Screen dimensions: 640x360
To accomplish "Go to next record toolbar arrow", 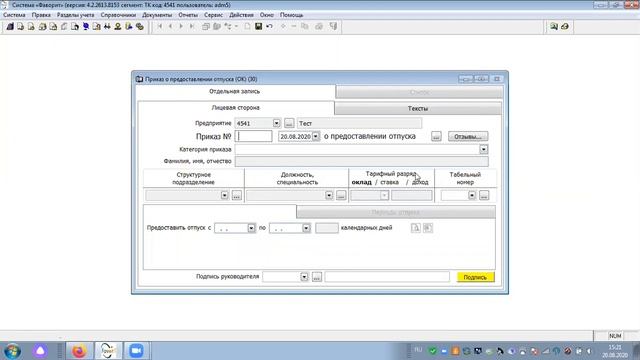I will click(181, 27).
